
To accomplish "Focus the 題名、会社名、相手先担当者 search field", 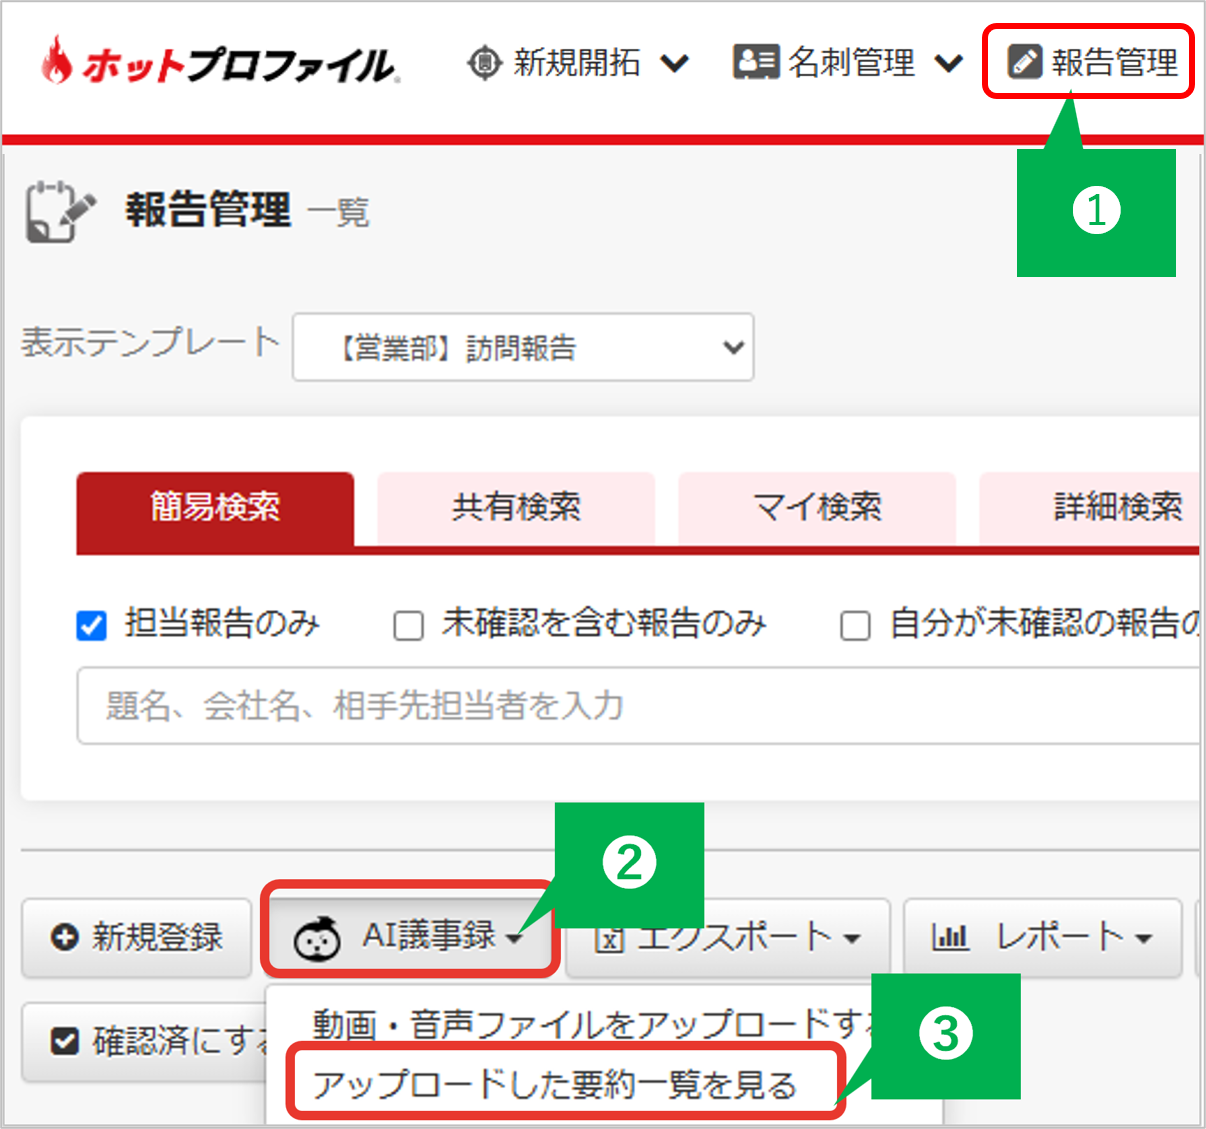I will point(638,706).
